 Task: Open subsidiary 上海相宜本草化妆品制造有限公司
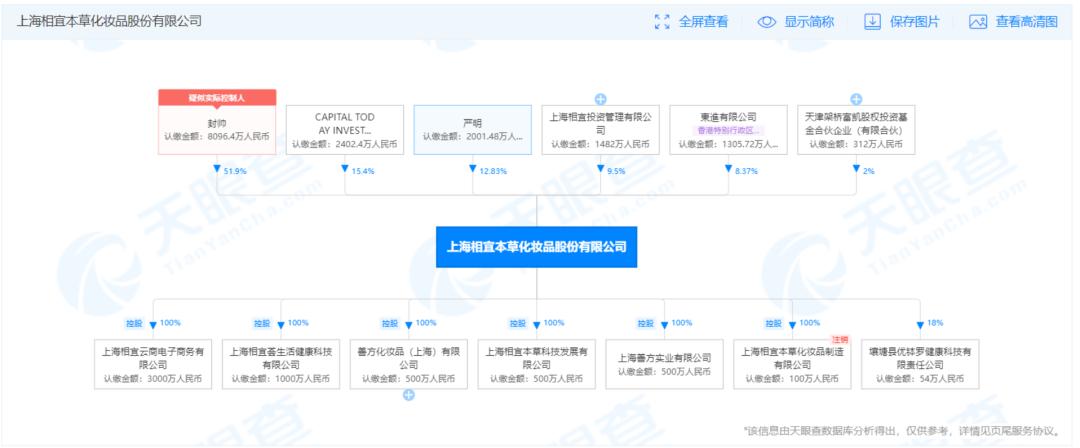coord(792,364)
